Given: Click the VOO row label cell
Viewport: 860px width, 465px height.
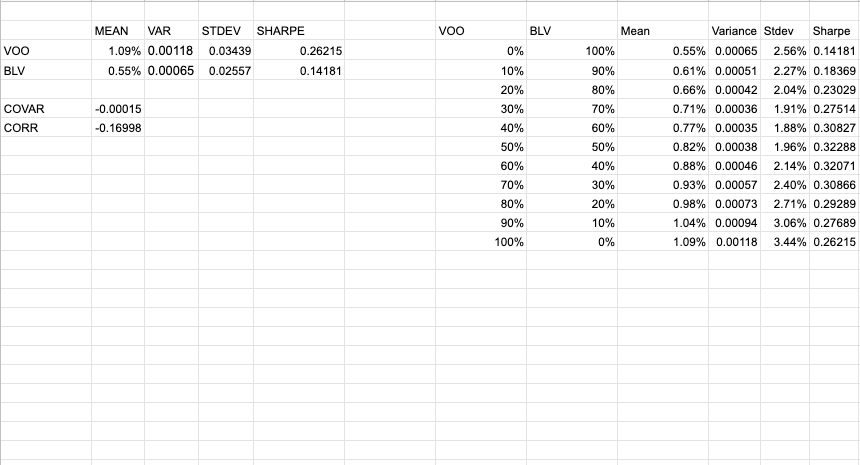Looking at the screenshot, I should [18, 51].
